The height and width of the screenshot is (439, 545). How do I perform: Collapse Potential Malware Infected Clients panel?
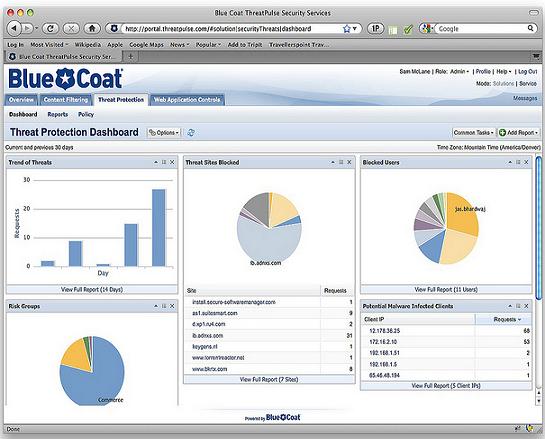pos(510,306)
